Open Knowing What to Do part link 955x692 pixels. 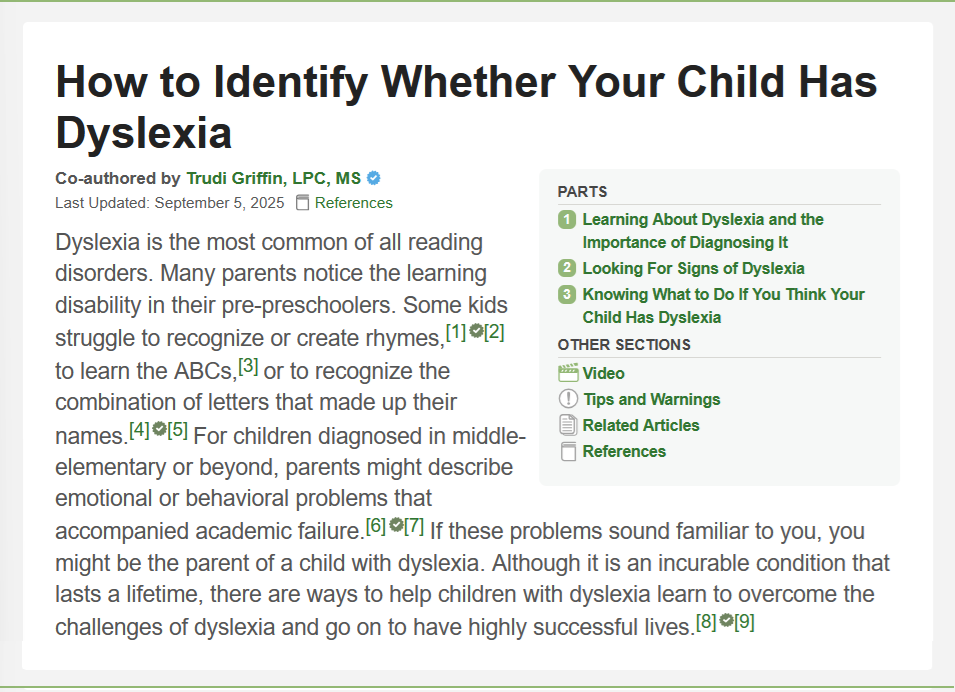point(723,294)
